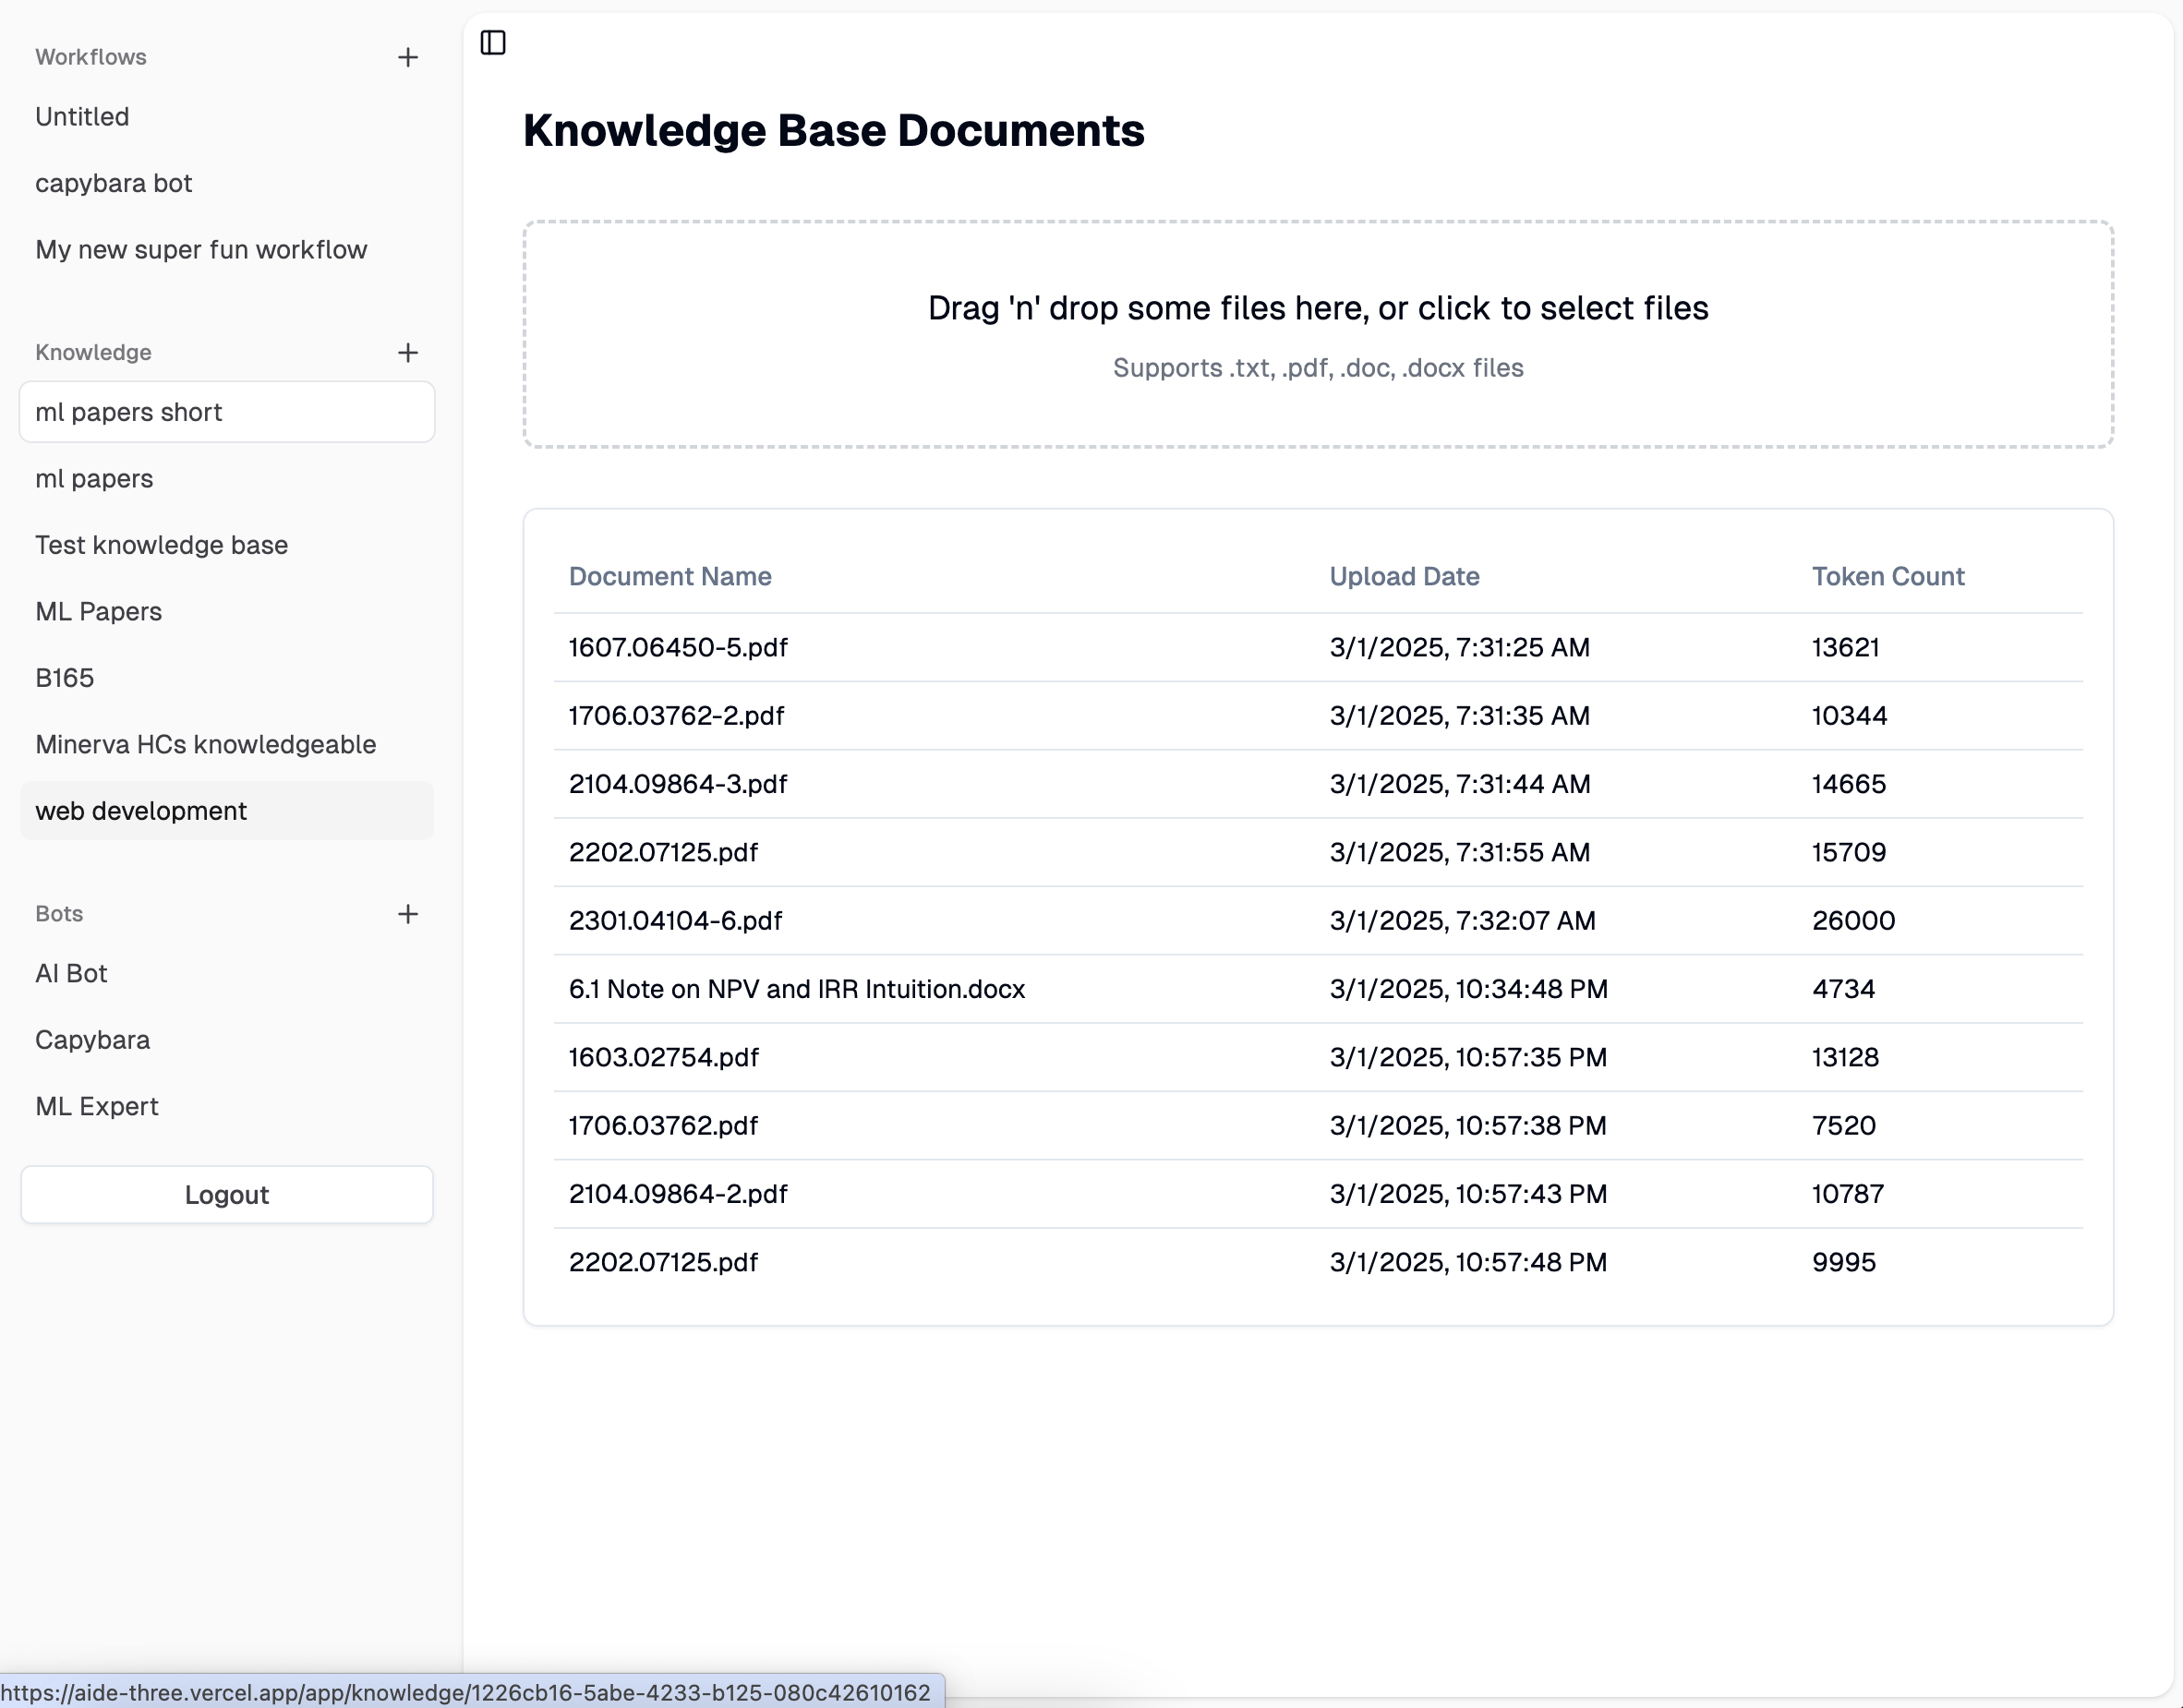Toggle the sidebar panel icon
2183x1708 pixels.
coord(493,43)
